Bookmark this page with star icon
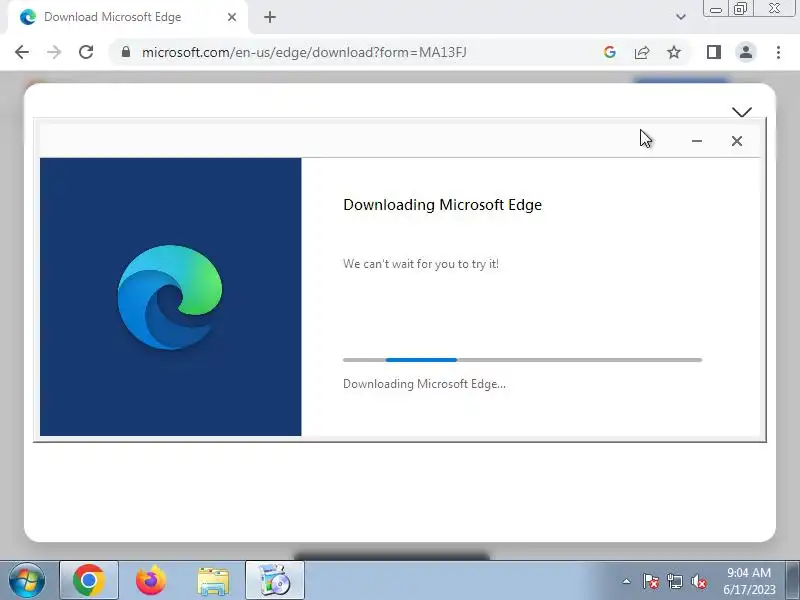The image size is (800, 600). (674, 52)
